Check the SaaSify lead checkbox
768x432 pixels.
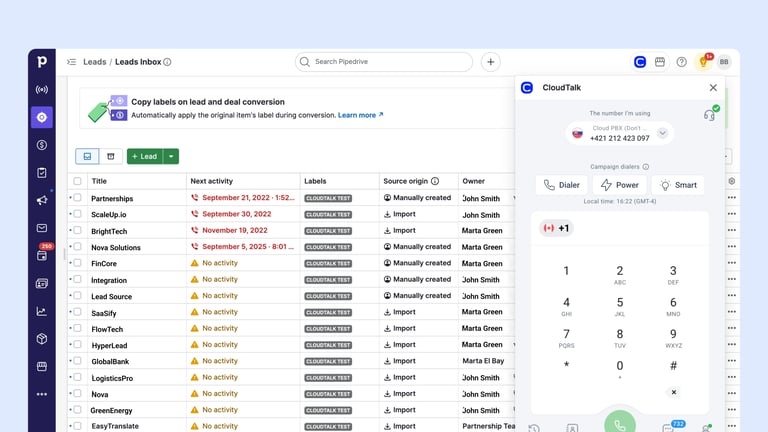point(77,312)
